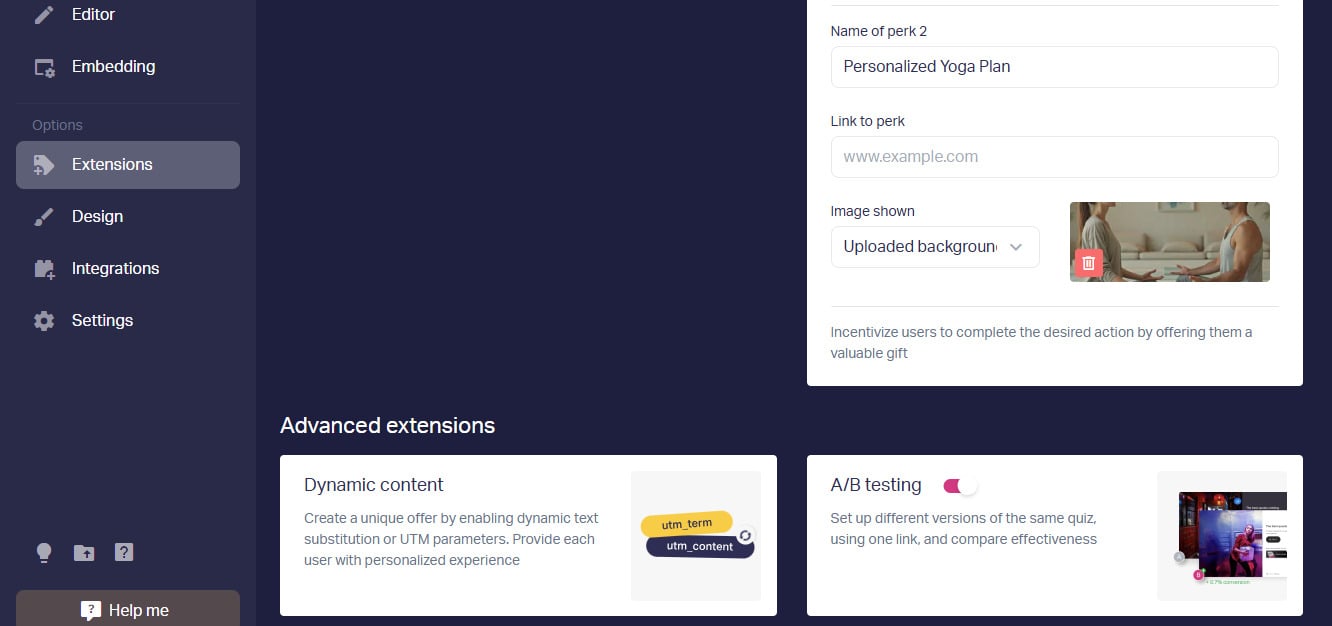Click the pencil Editor icon
Screen dimensions: 1332x626
(44, 15)
